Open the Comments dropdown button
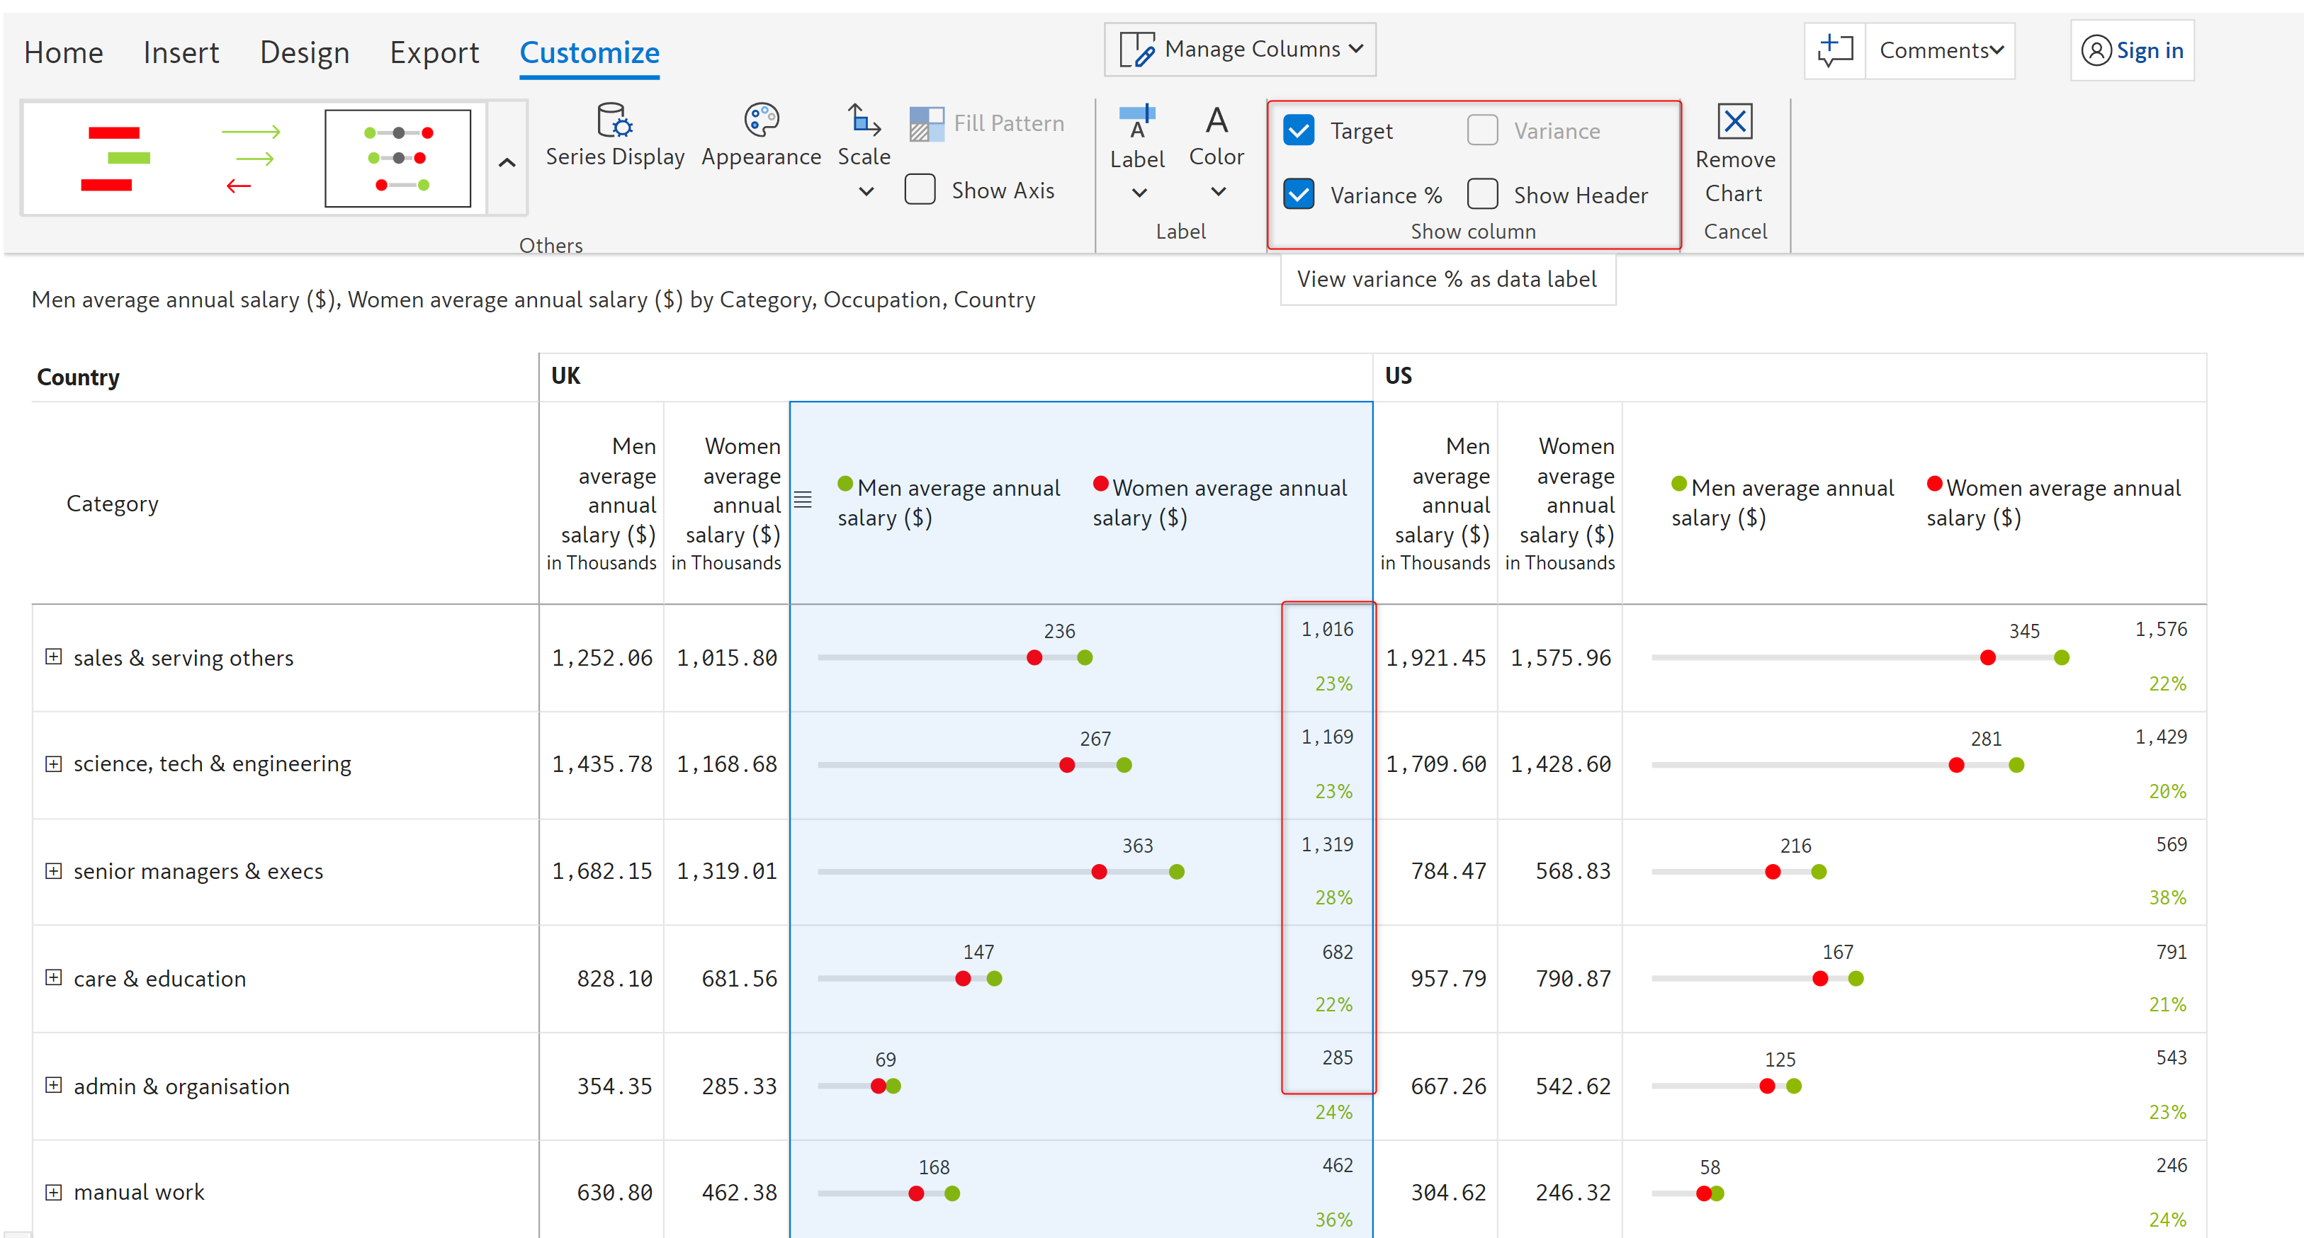The image size is (2304, 1238). [x=1940, y=50]
